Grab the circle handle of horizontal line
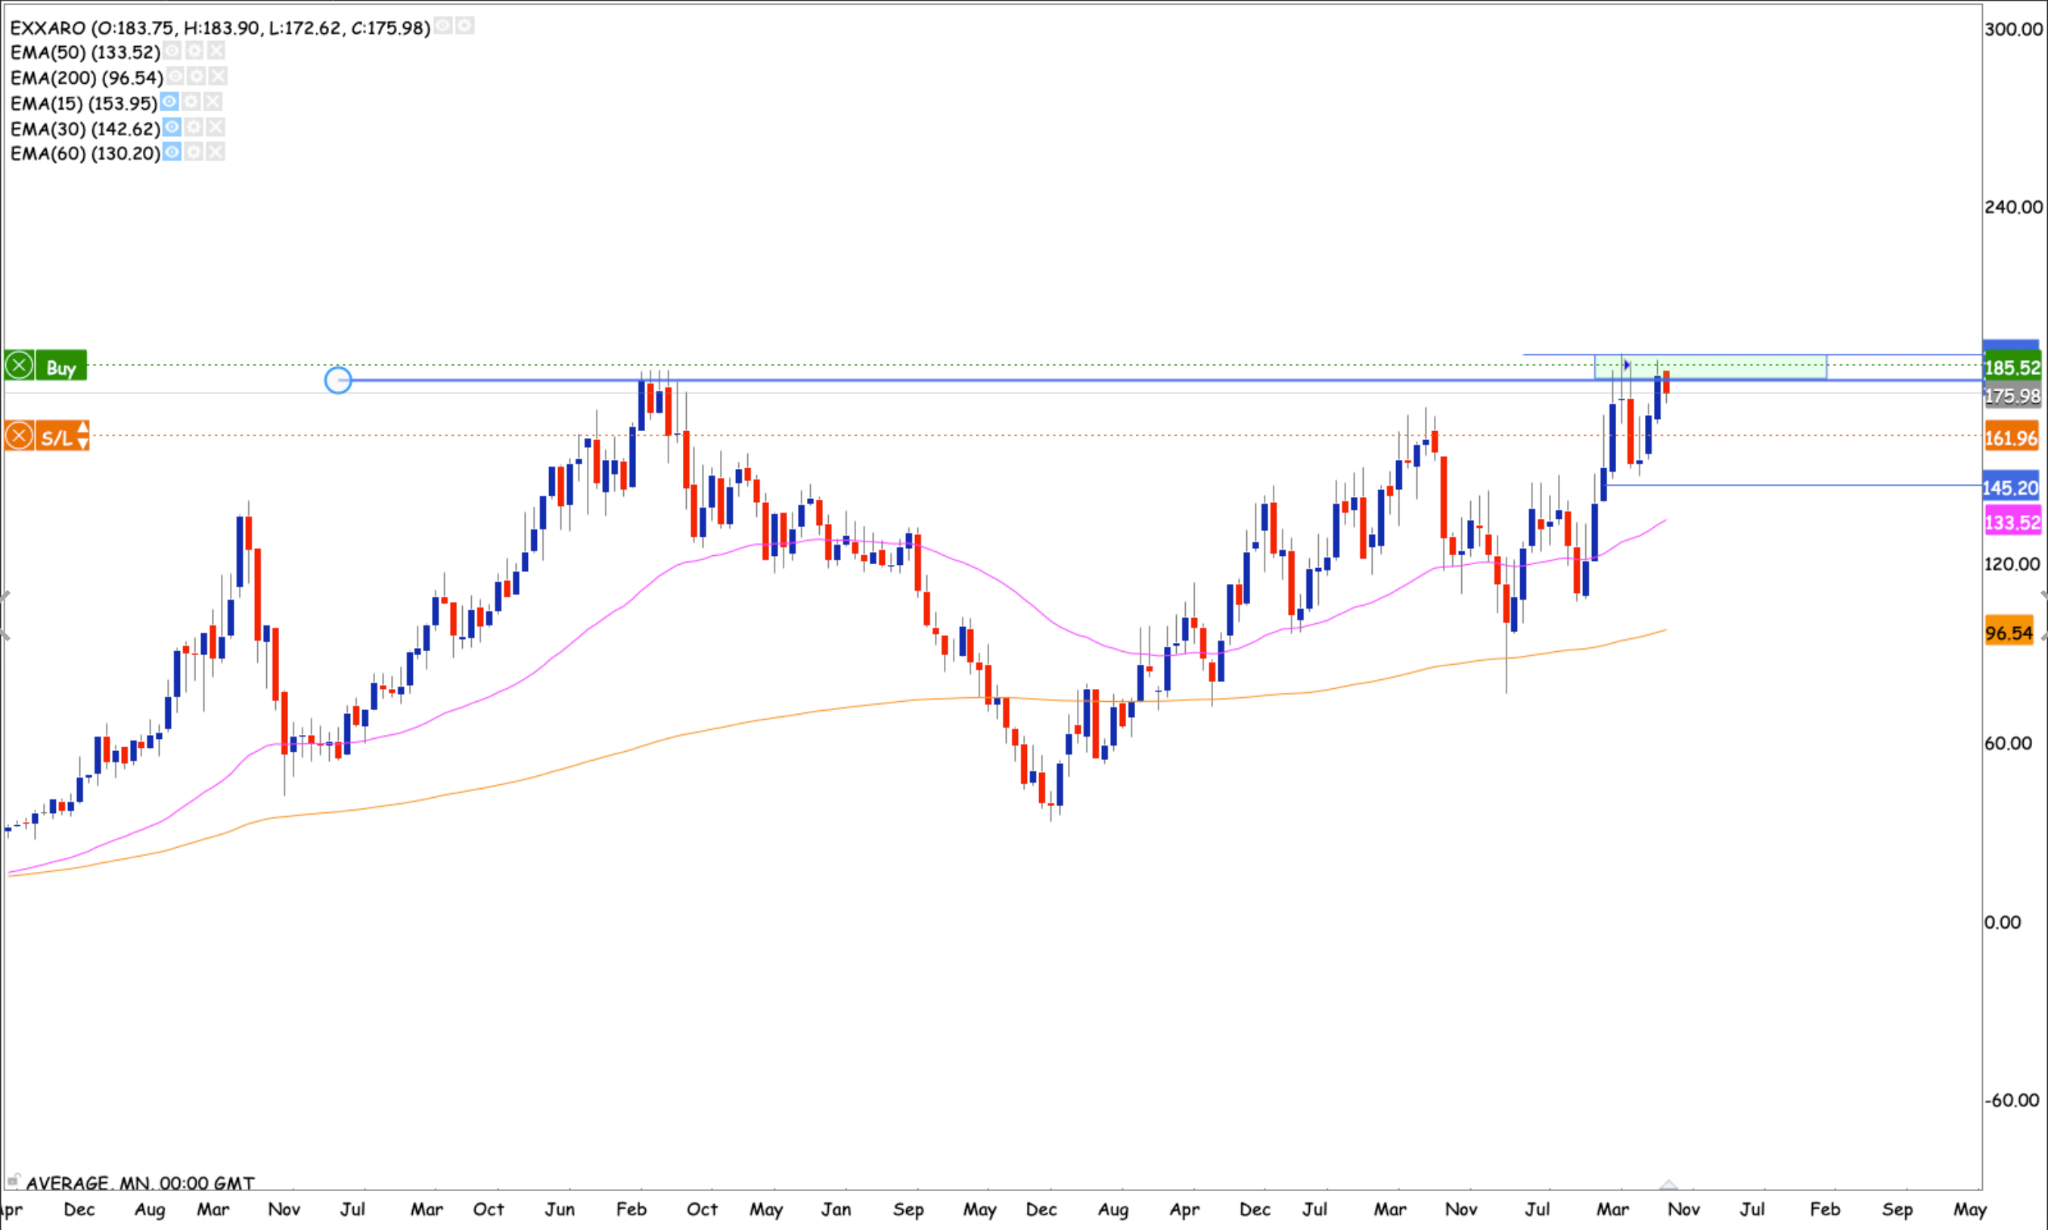Viewport: 2048px width, 1230px height. click(338, 380)
